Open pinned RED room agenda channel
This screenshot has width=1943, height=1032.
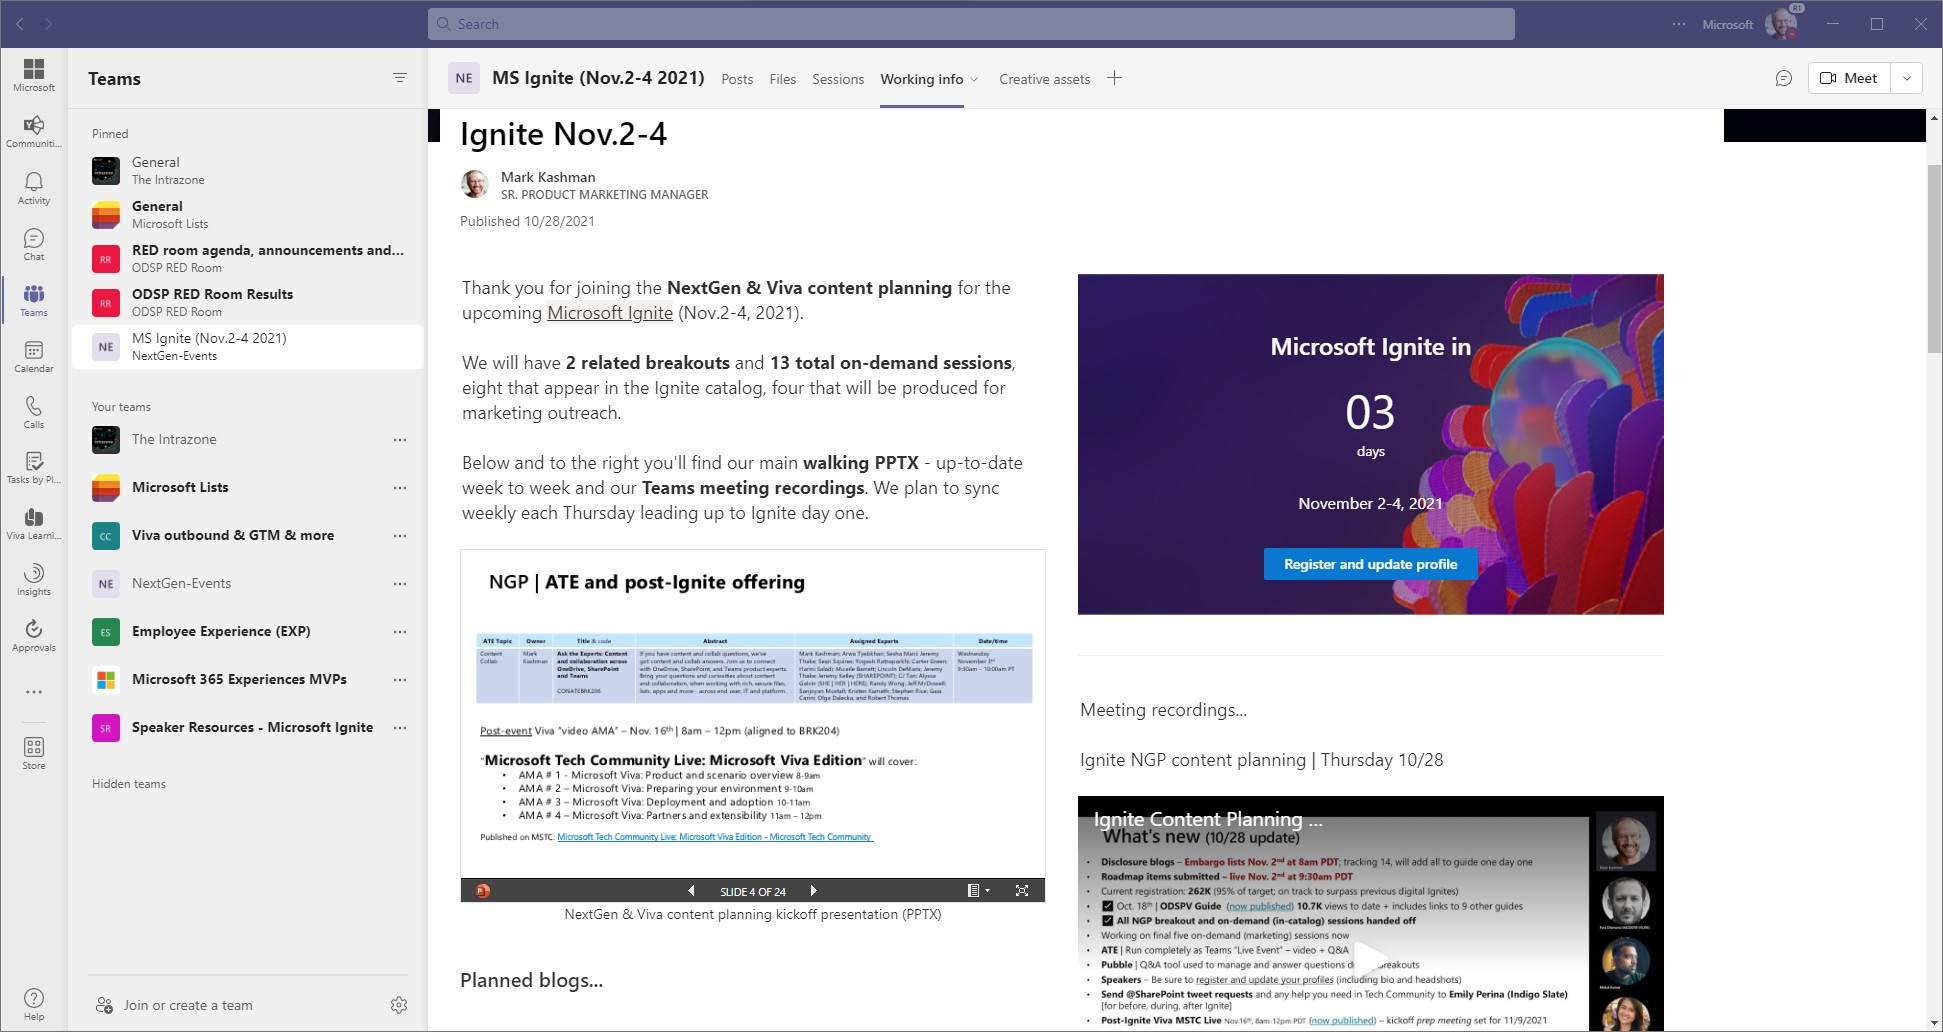click(x=248, y=258)
